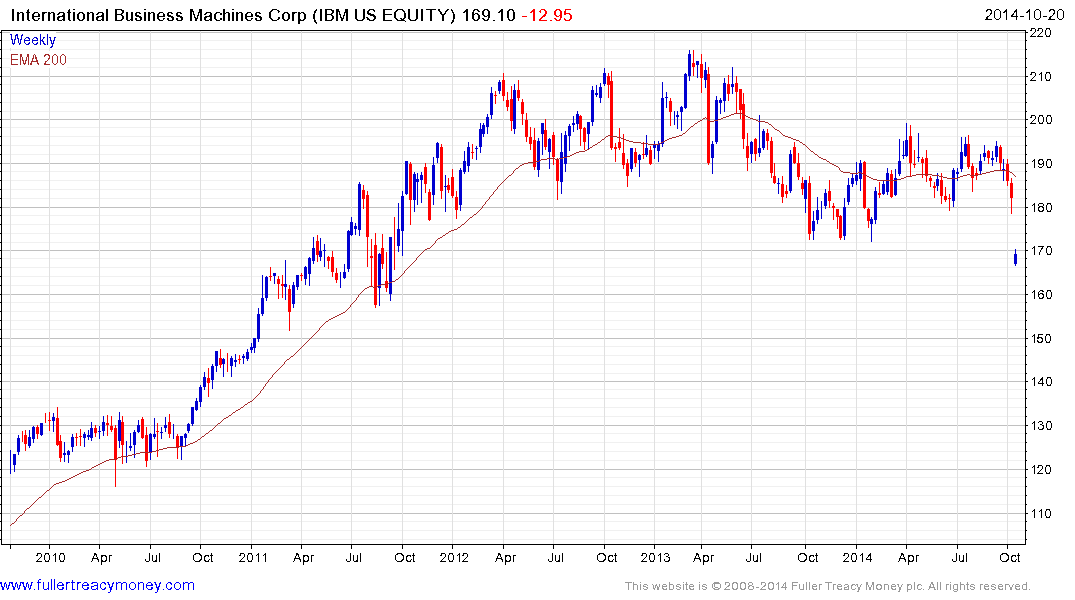Click the EMA 200 legend label

(38, 60)
